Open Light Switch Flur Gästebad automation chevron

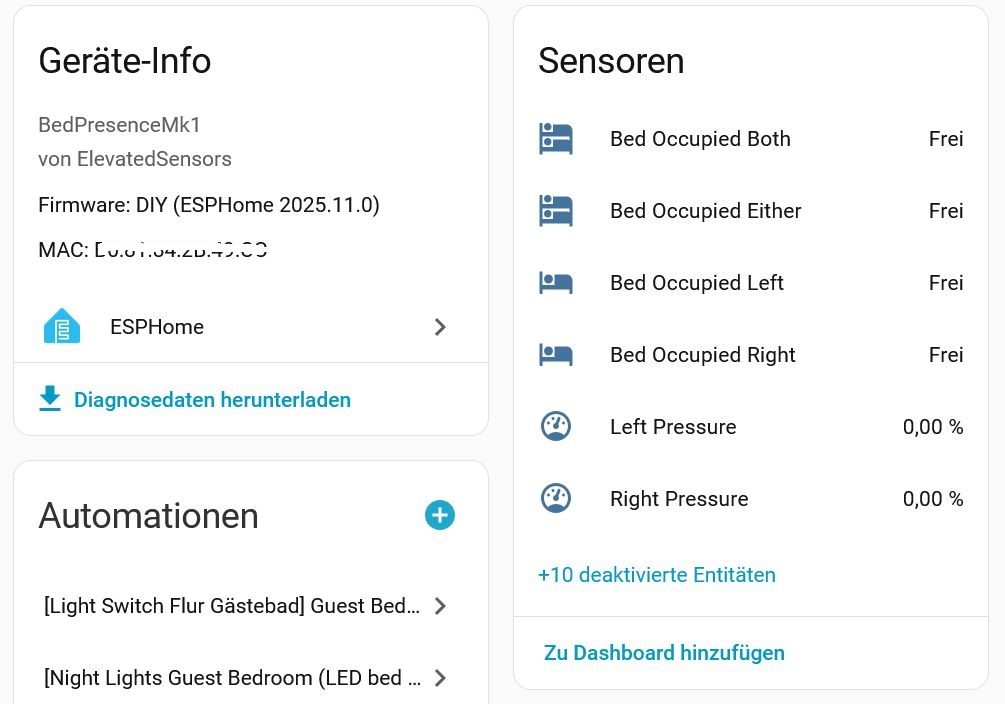coord(440,606)
